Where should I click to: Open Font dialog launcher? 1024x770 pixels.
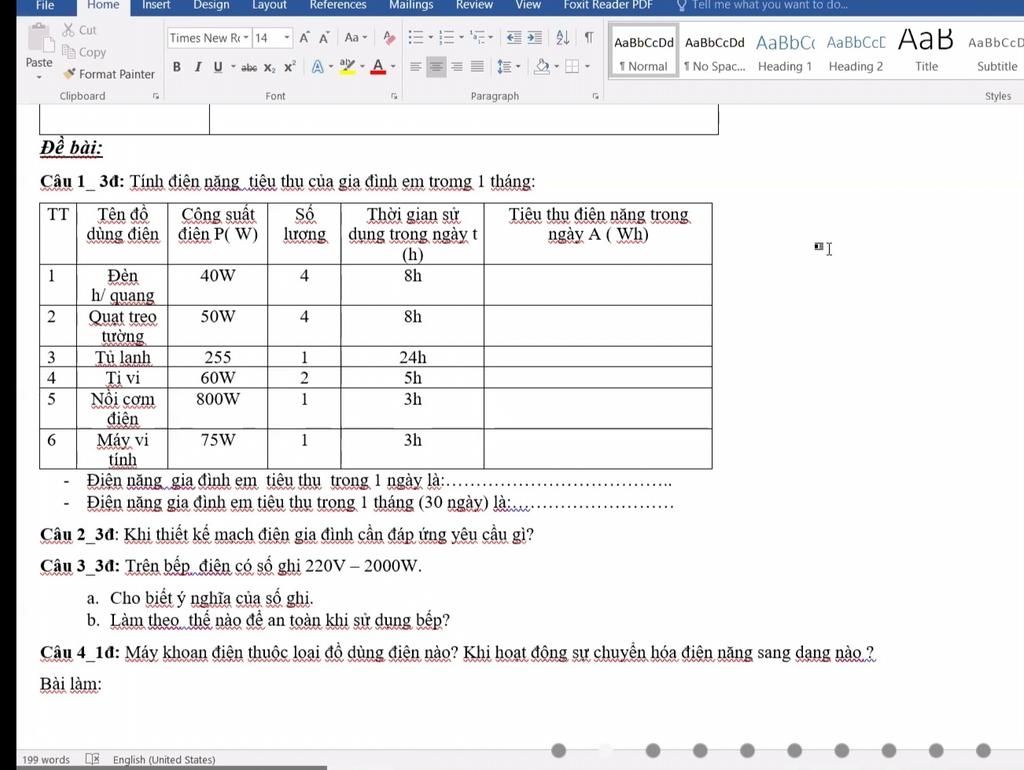394,96
